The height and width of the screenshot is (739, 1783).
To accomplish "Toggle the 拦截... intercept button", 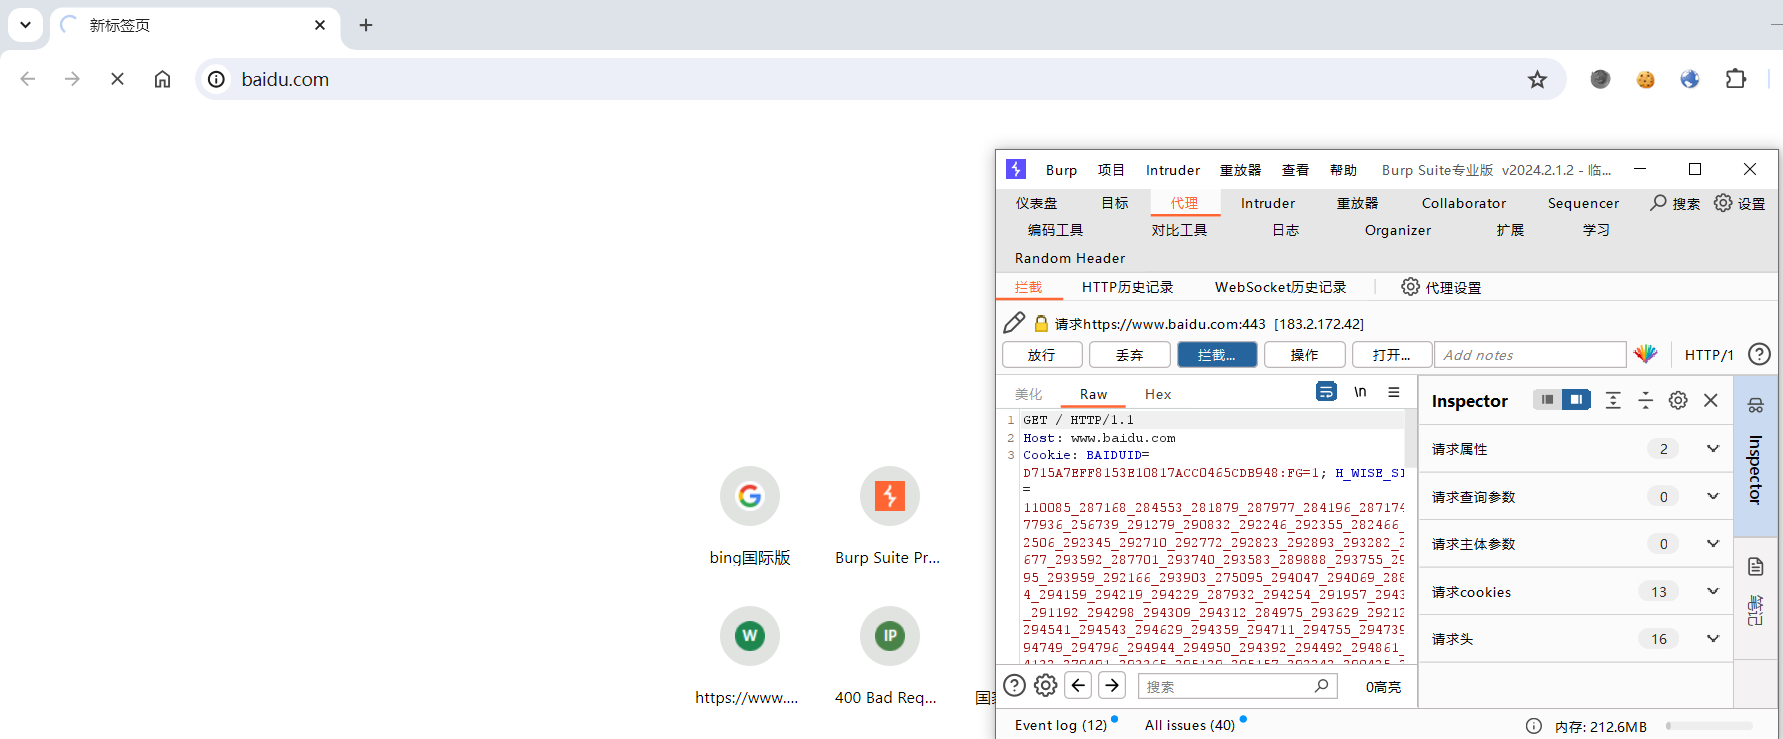I will [x=1217, y=355].
